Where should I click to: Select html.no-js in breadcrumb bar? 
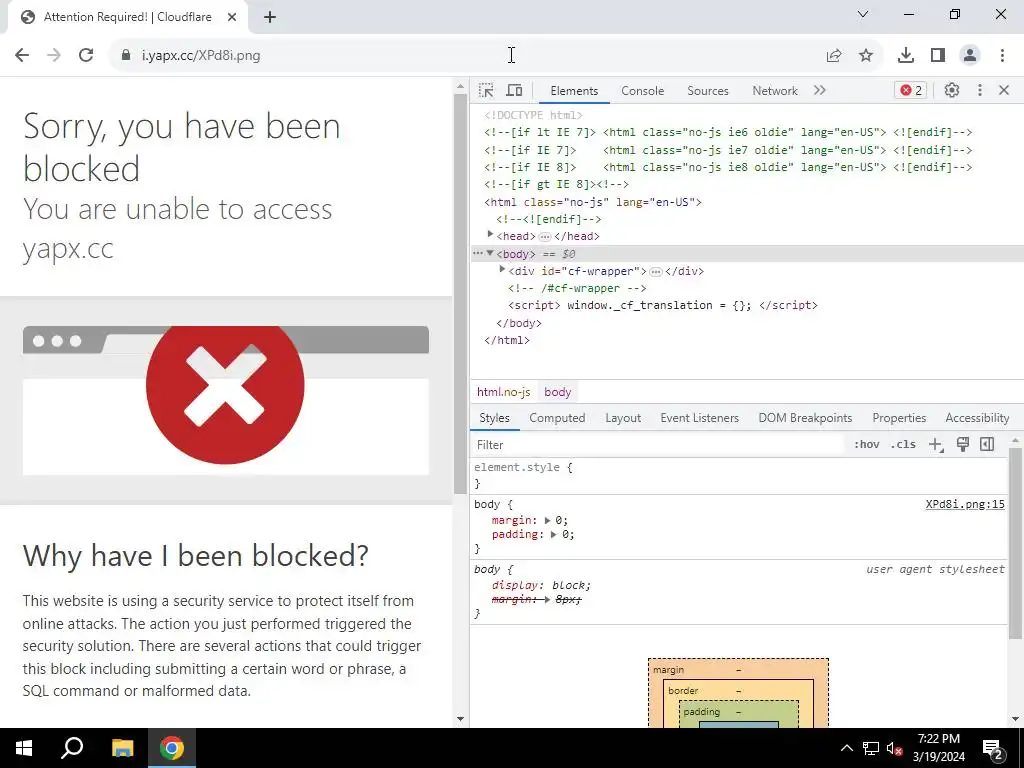tap(504, 392)
